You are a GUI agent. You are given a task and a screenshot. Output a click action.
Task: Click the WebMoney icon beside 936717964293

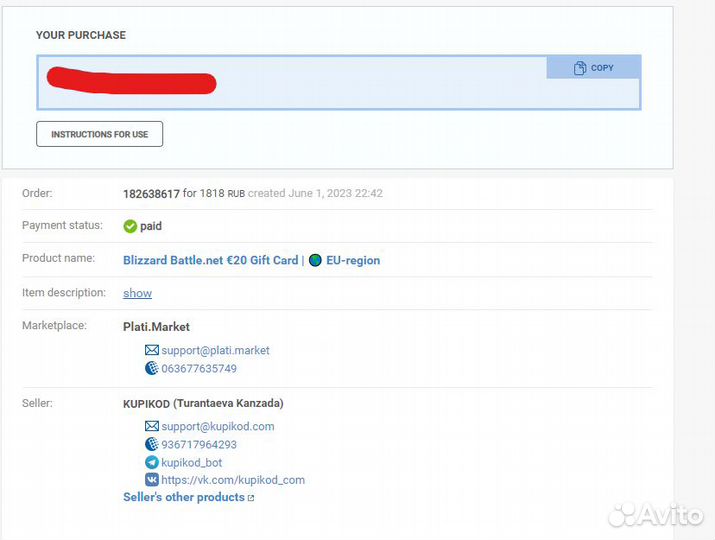coord(152,445)
